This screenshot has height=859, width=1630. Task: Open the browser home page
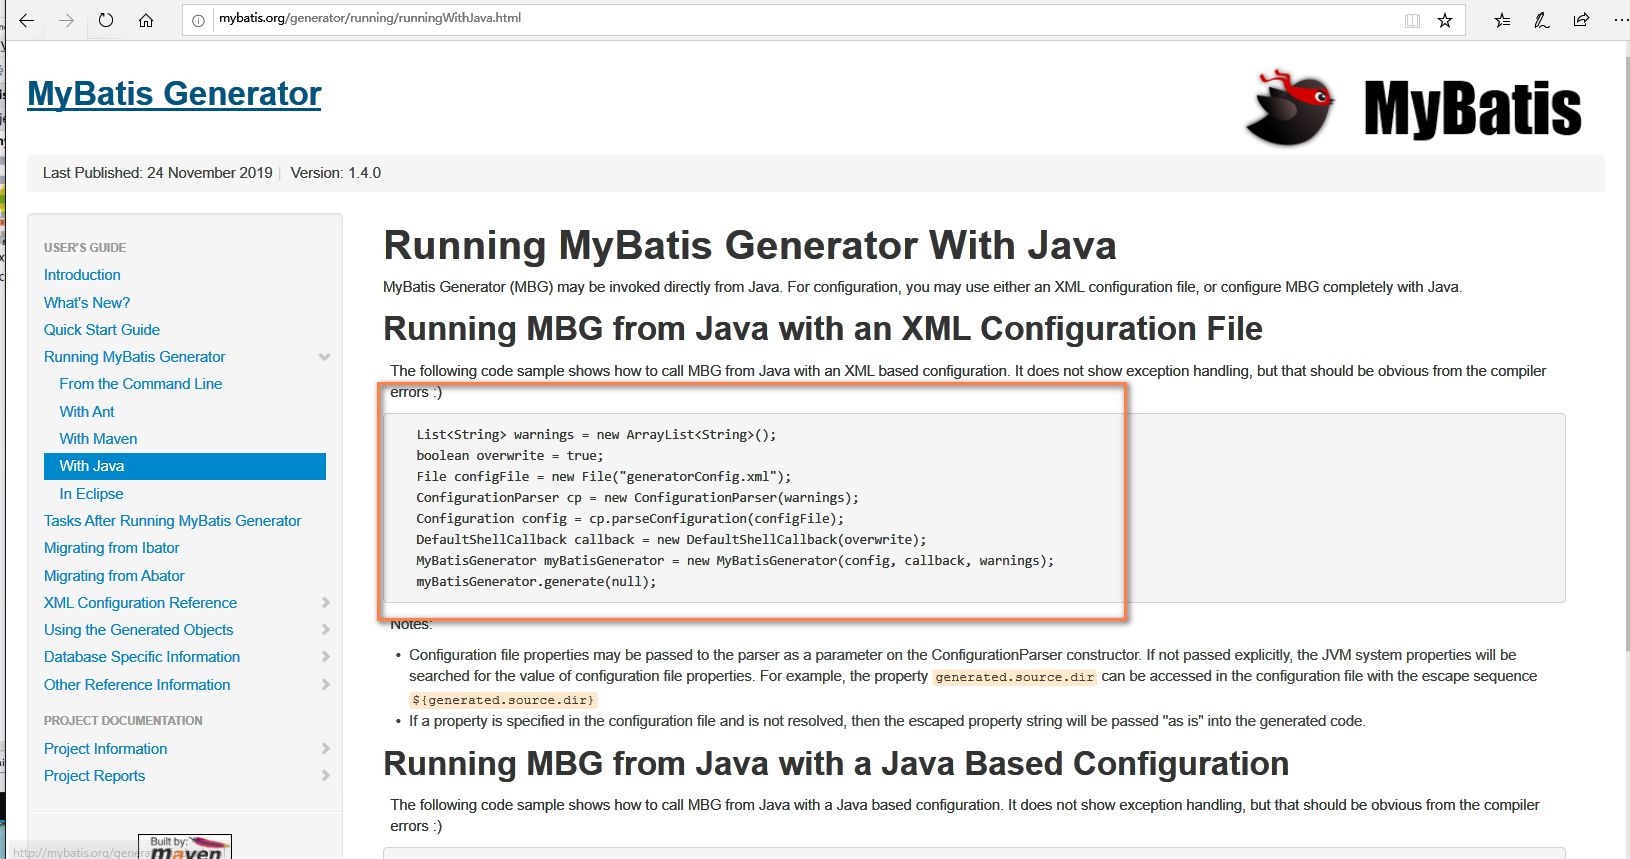[x=146, y=20]
